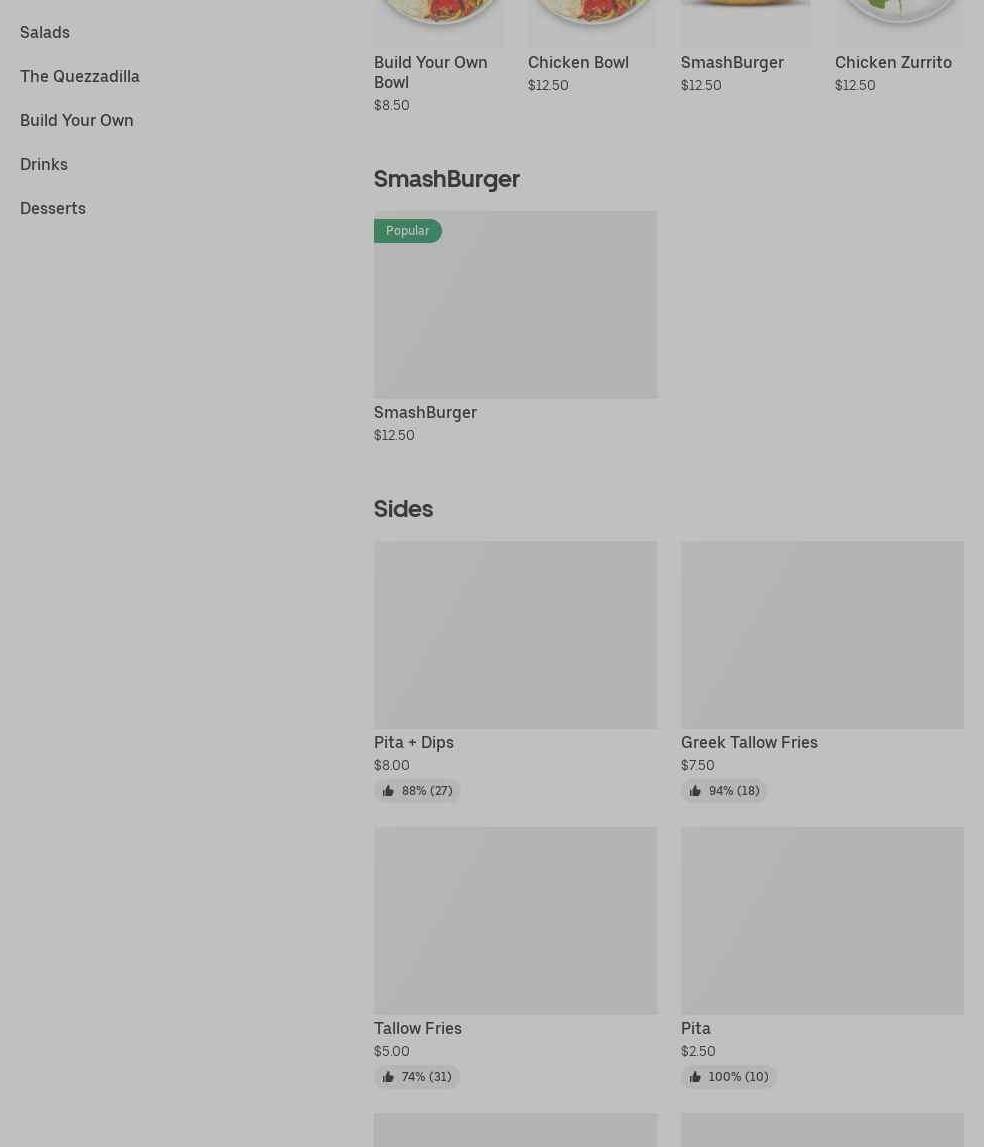Viewport: 984px width, 1147px height.
Task: Choose the Chicken Zurrito item
Action: 893,62
